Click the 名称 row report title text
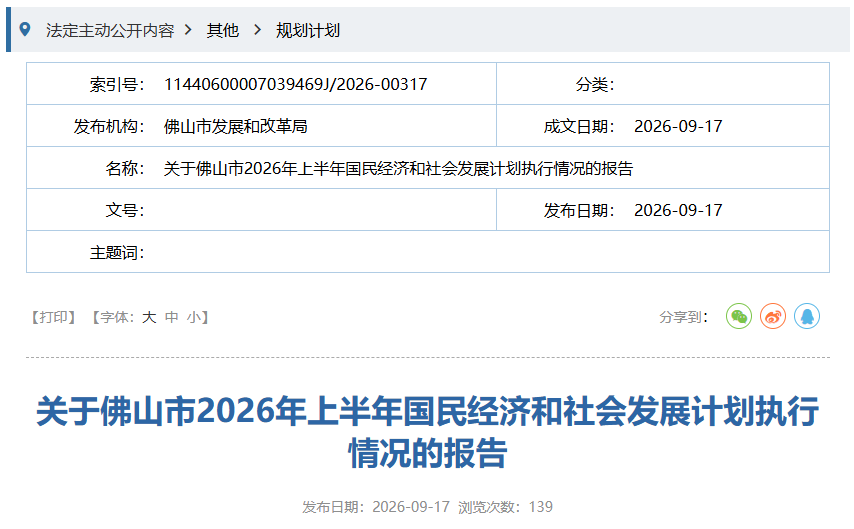Screen dimensions: 854x529 [x=398, y=168]
